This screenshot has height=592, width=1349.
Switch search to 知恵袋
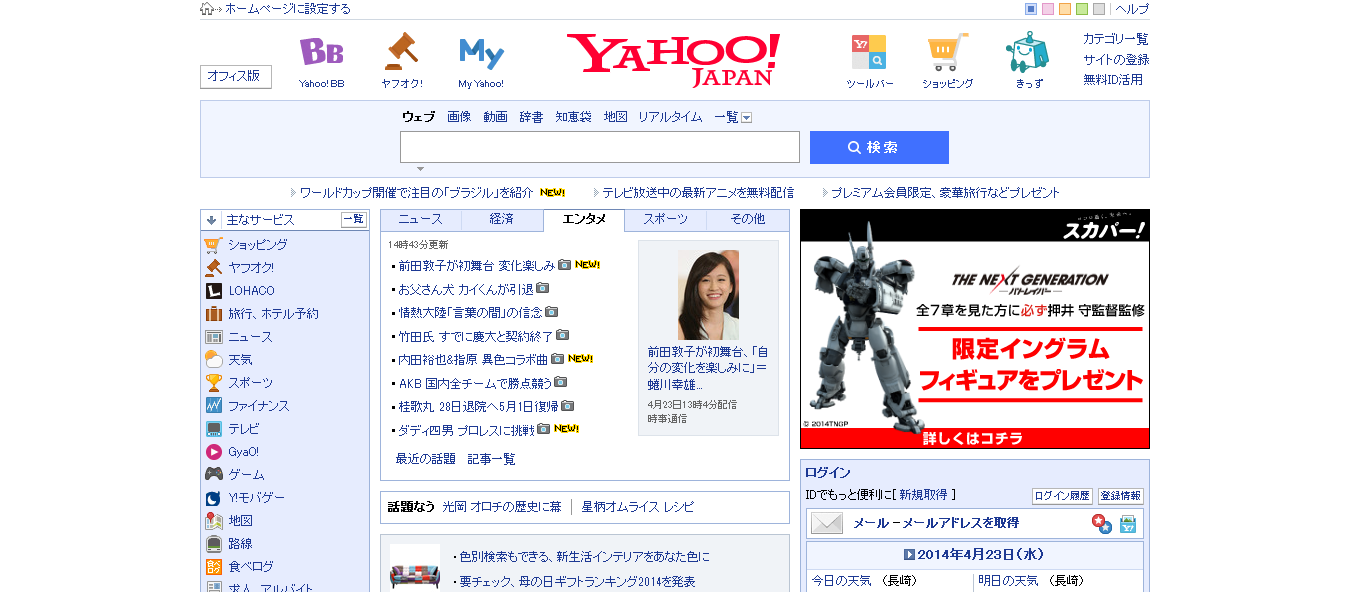573,117
